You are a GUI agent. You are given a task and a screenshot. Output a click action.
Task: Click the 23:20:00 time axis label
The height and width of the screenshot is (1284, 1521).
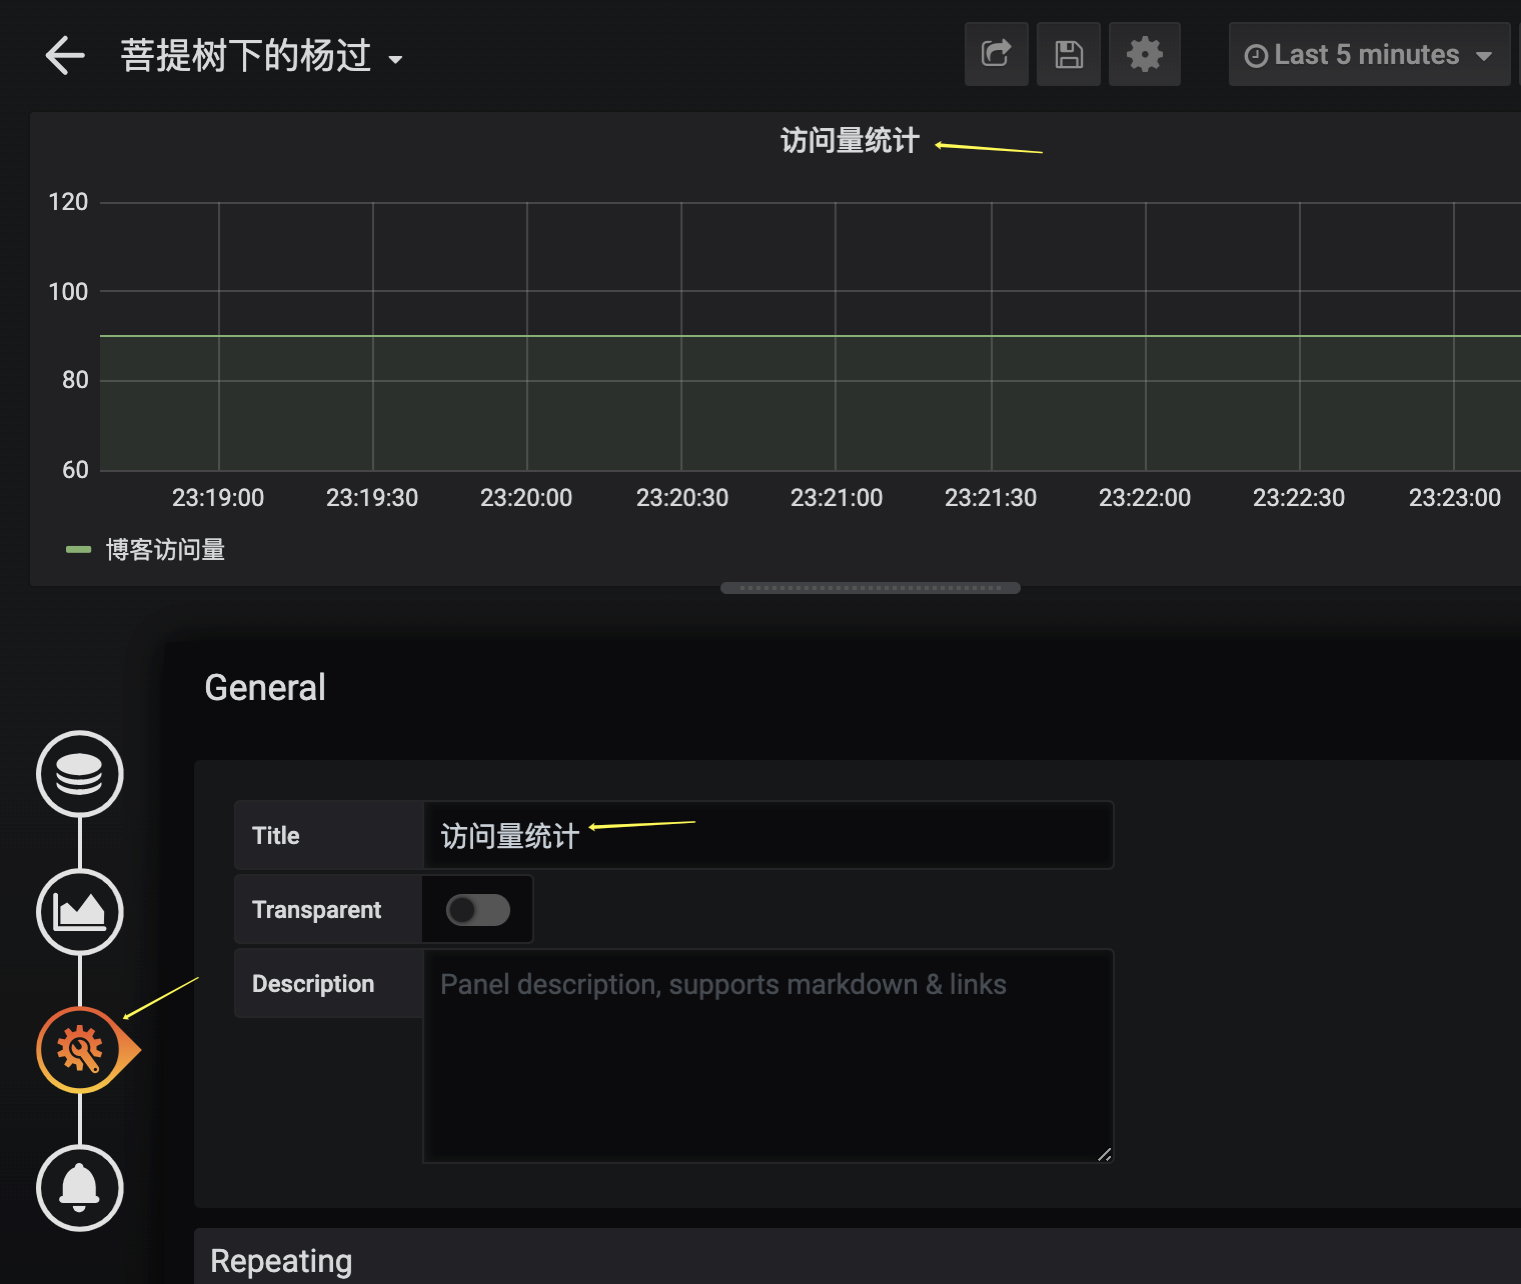(526, 498)
